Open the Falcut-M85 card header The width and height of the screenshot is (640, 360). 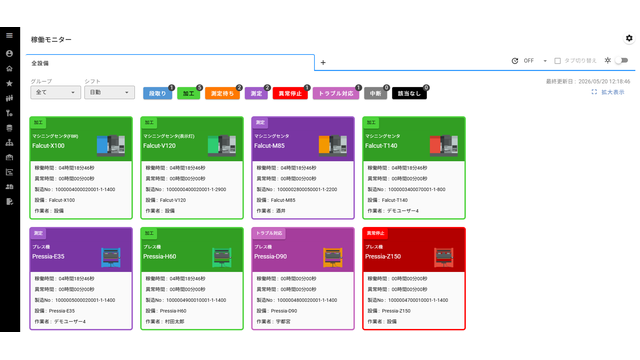pyautogui.click(x=303, y=139)
